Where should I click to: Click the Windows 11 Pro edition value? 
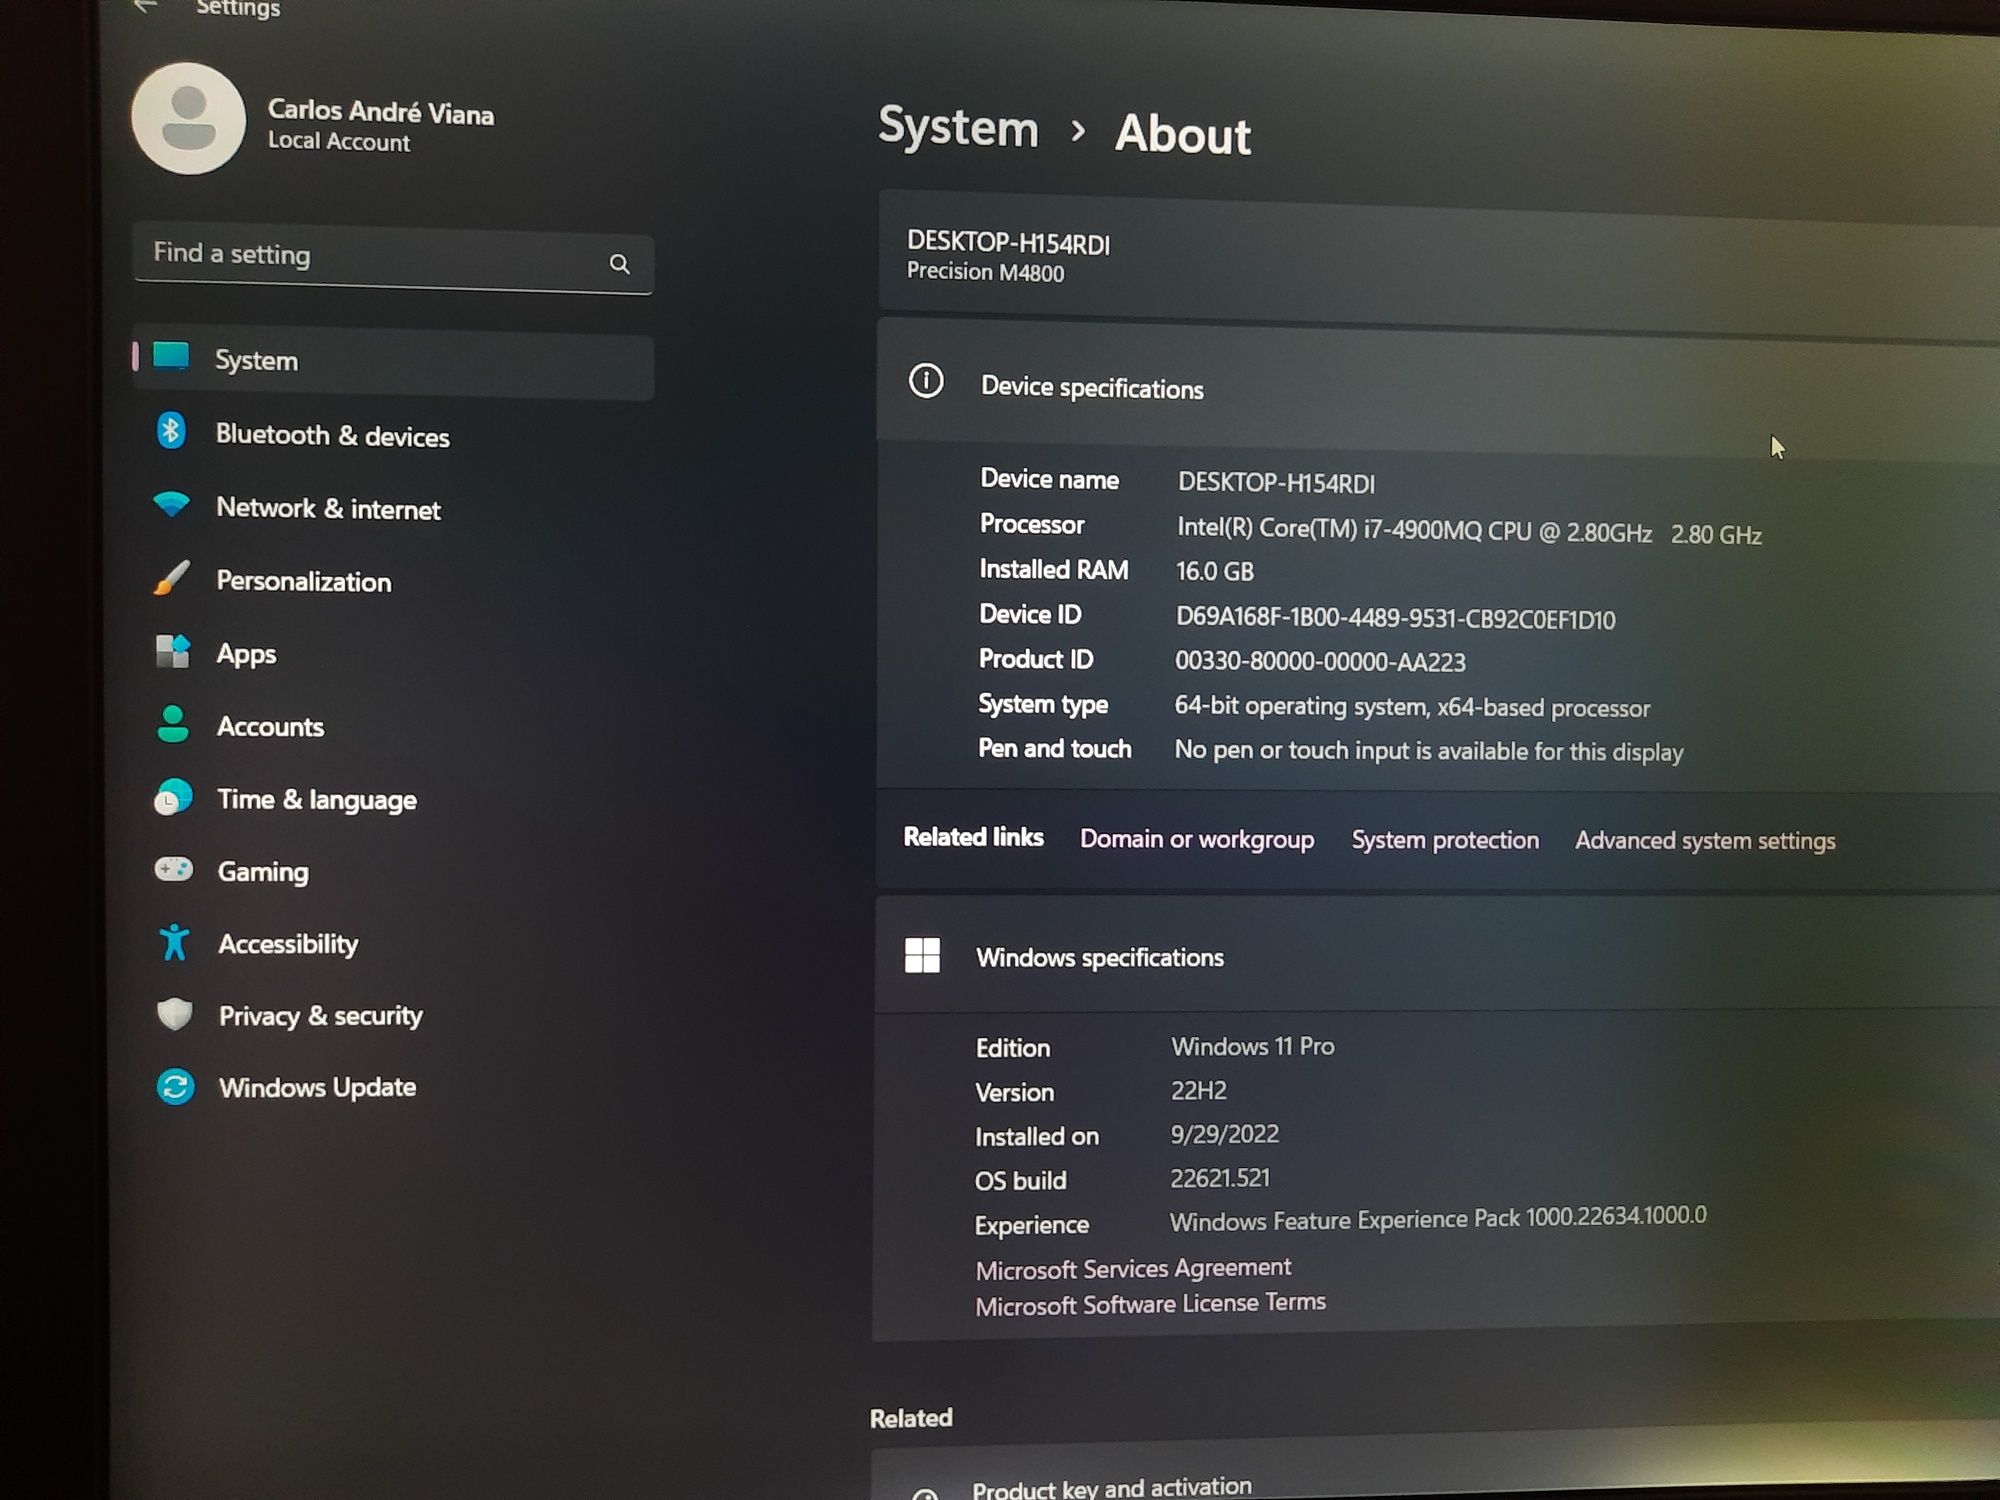tap(1252, 1046)
